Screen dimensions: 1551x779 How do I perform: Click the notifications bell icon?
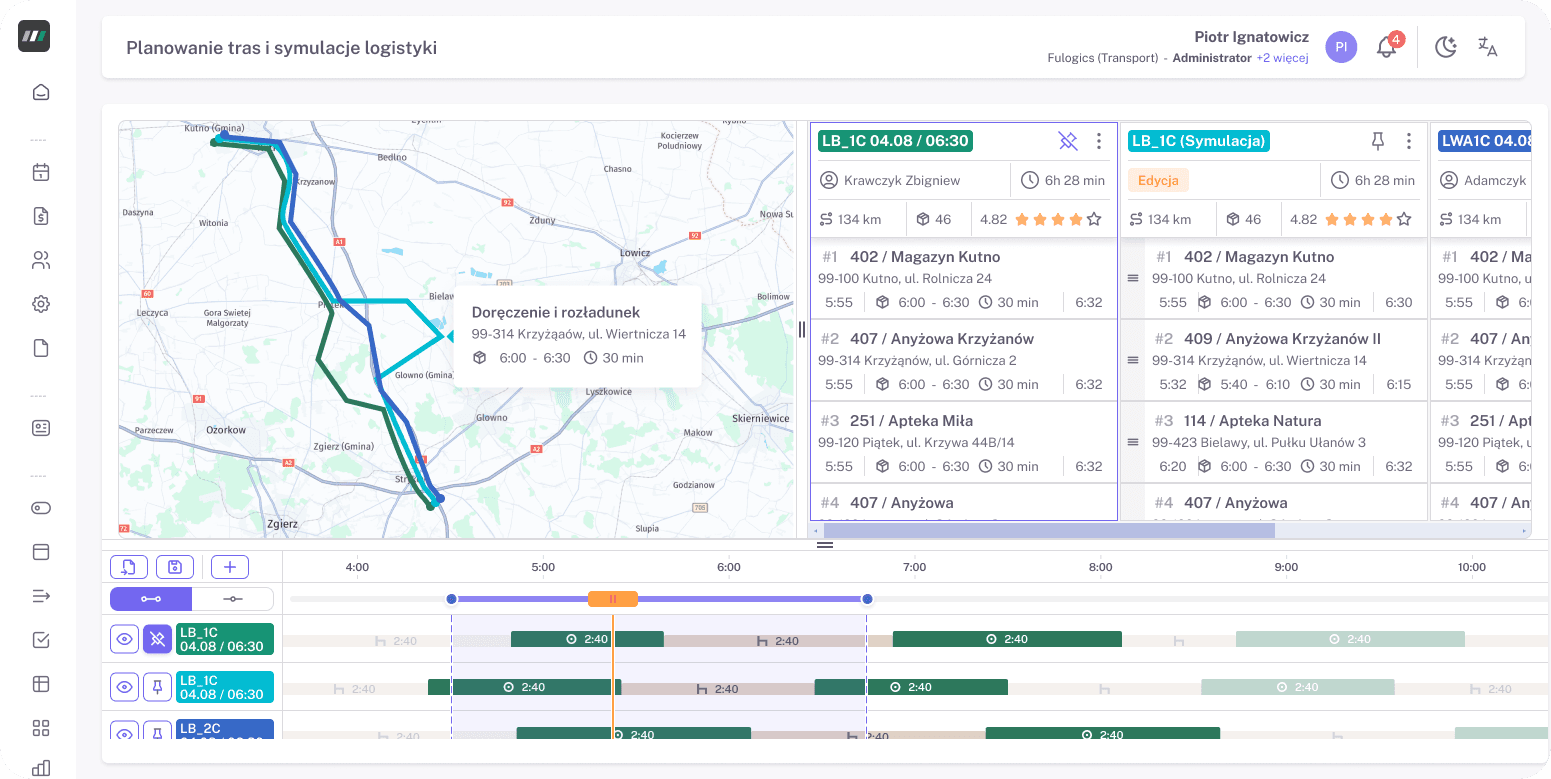1386,47
